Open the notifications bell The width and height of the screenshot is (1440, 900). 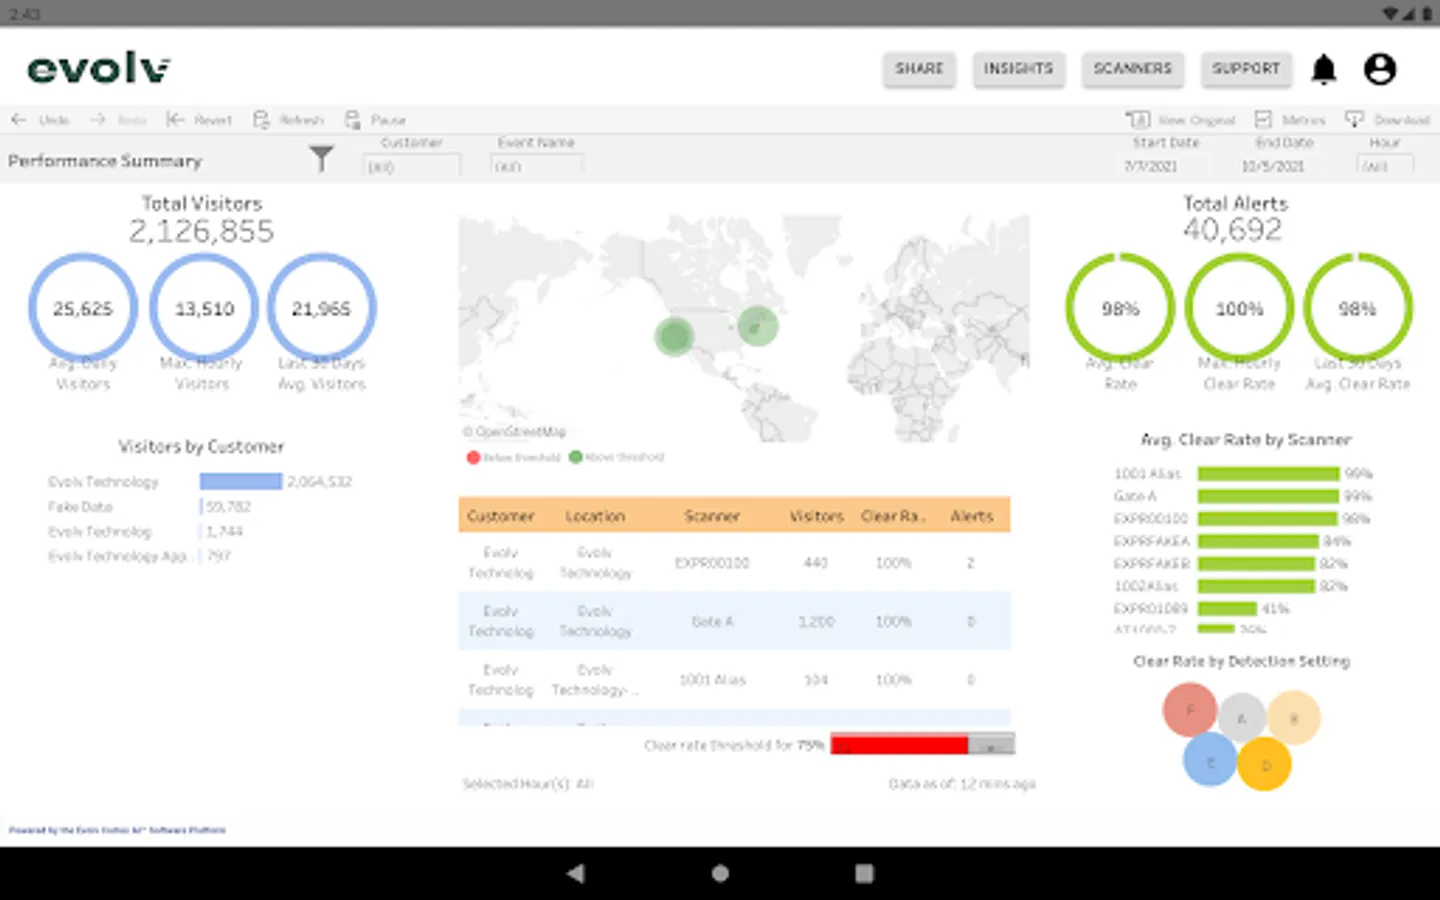coord(1324,69)
